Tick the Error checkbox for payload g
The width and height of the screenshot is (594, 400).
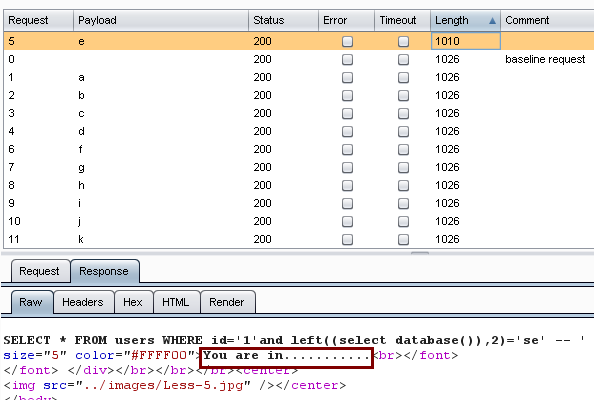[x=347, y=167]
